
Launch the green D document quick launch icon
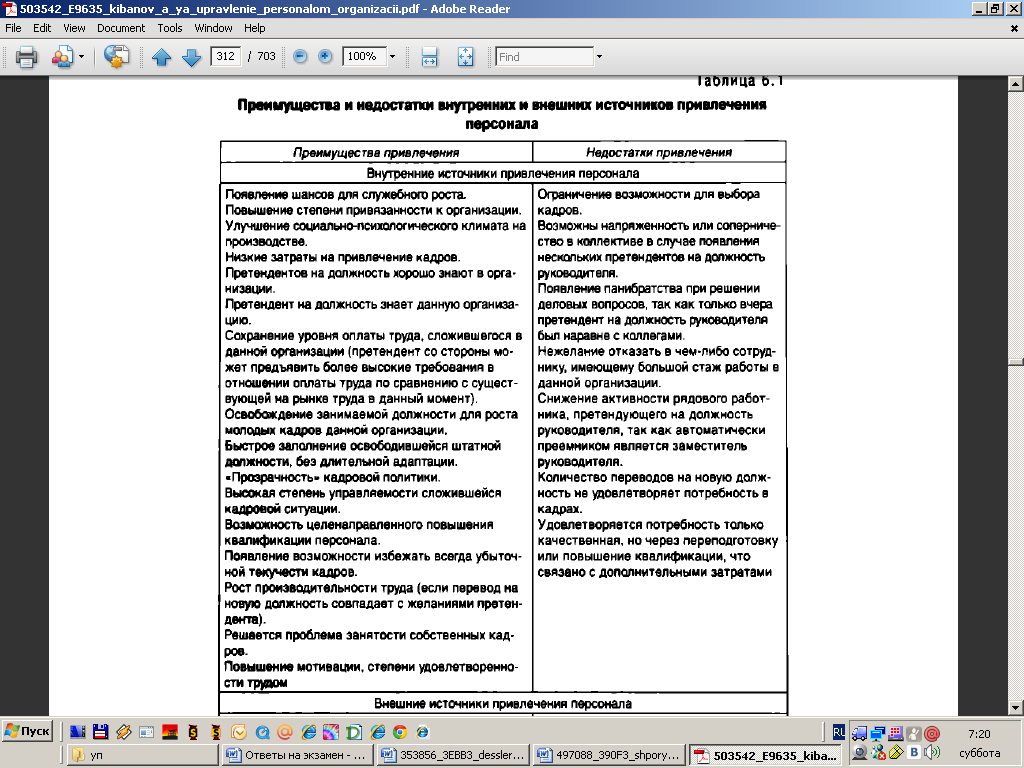point(354,732)
